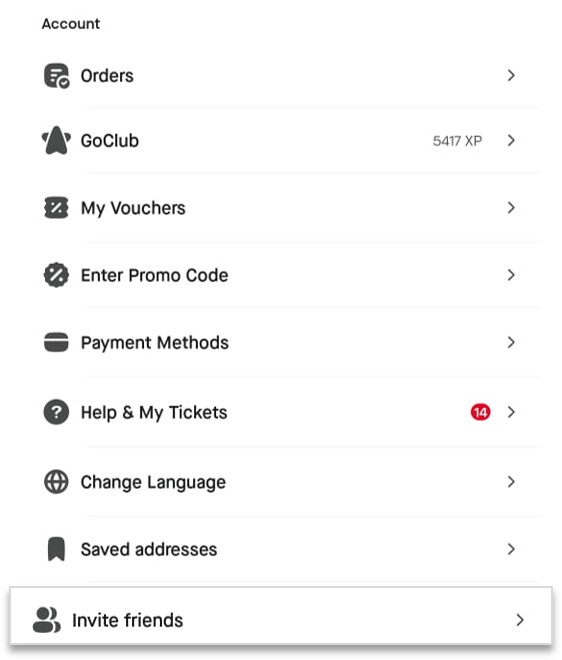Select the Enter Promo Code label
This screenshot has width=562, height=660.
click(154, 275)
